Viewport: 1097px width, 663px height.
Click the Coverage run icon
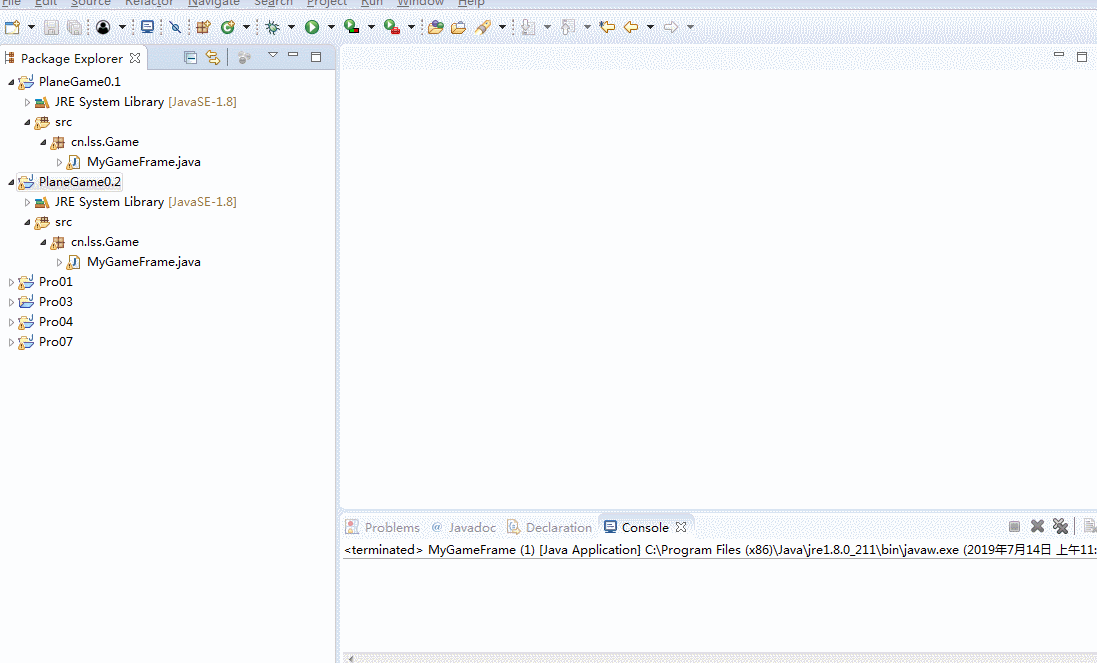pyautogui.click(x=352, y=27)
